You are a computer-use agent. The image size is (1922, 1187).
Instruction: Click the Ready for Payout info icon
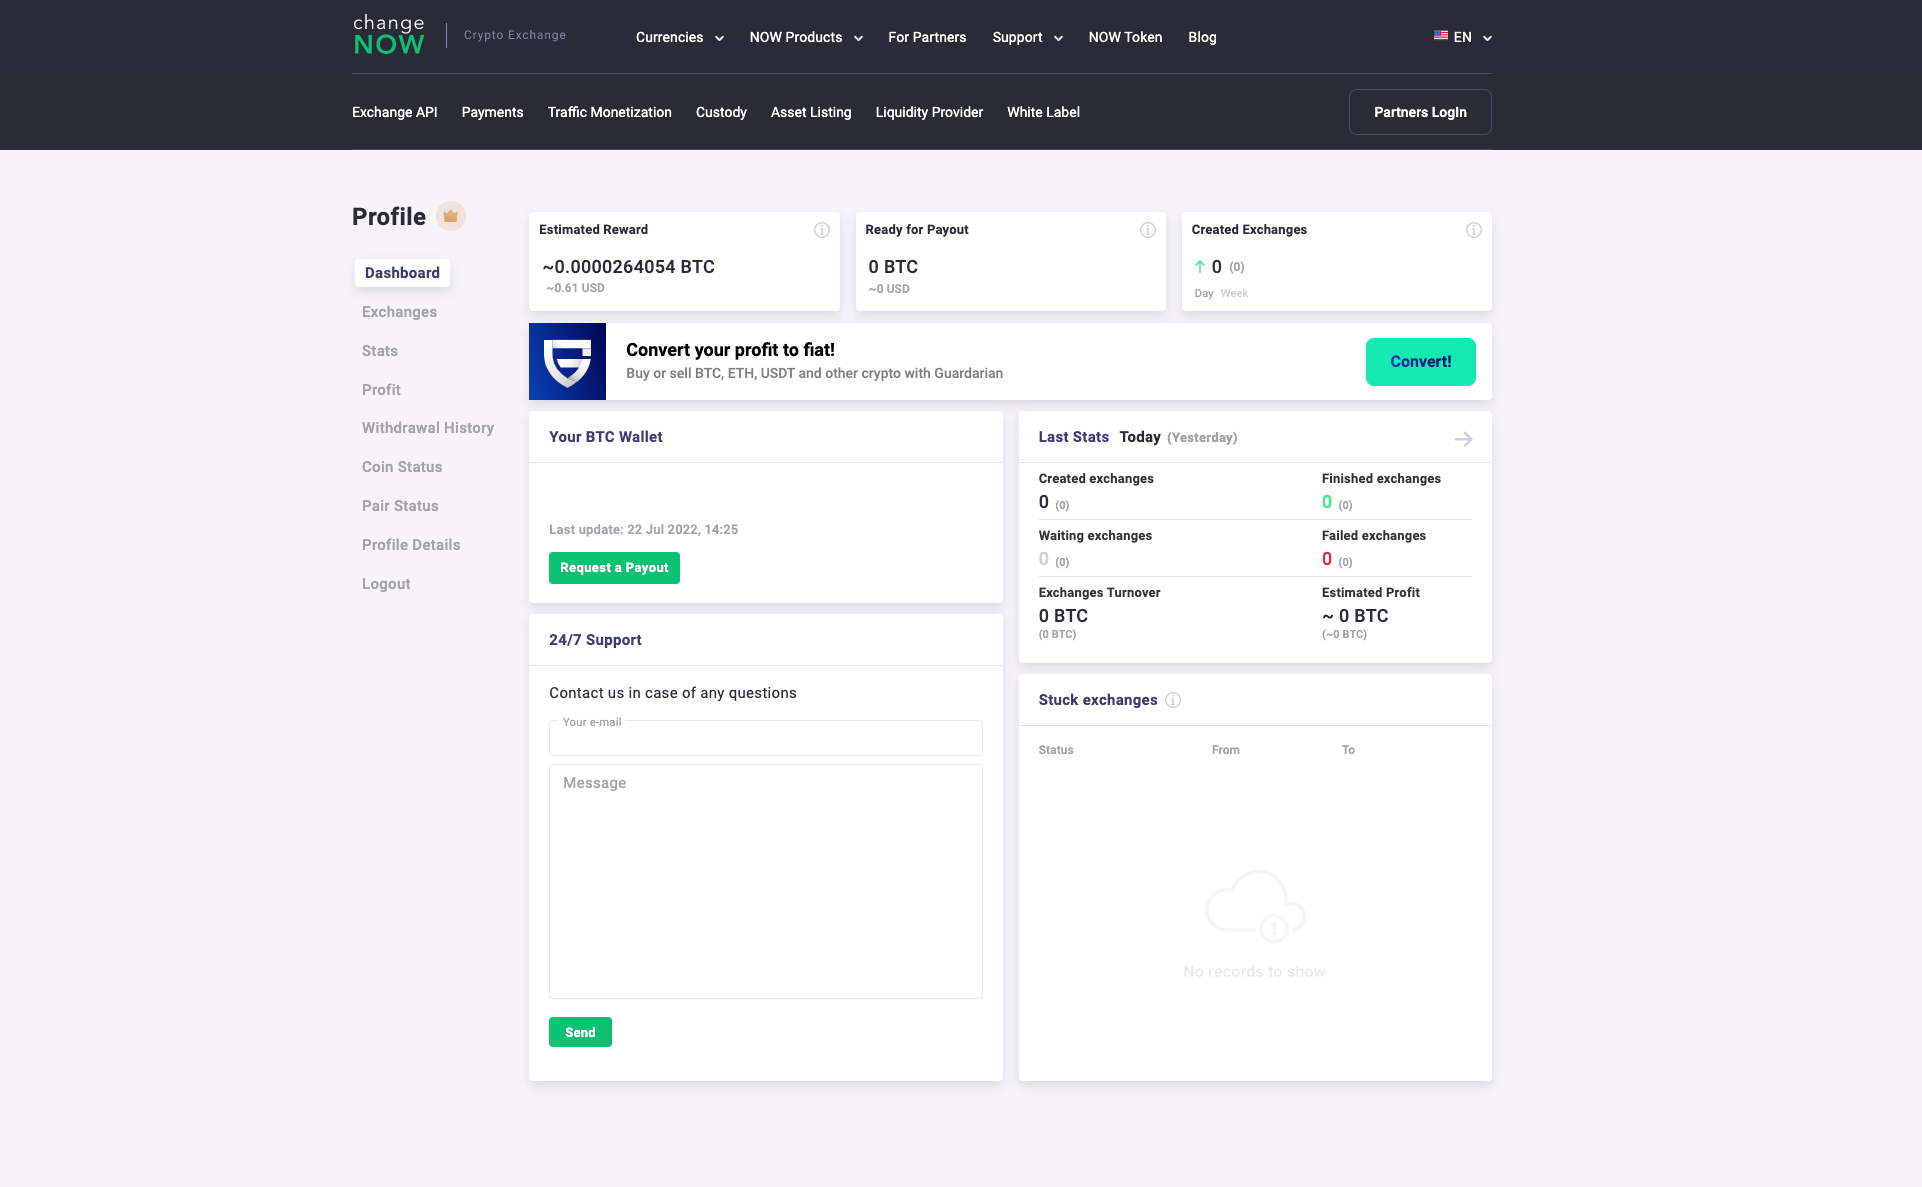[1148, 230]
